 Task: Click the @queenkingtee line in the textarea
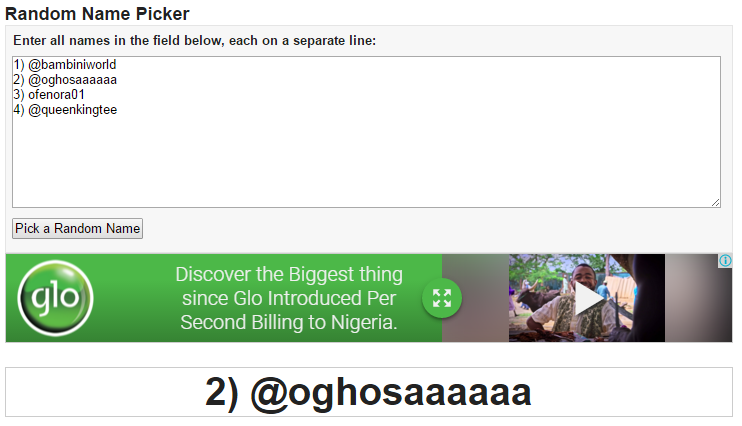pos(65,110)
